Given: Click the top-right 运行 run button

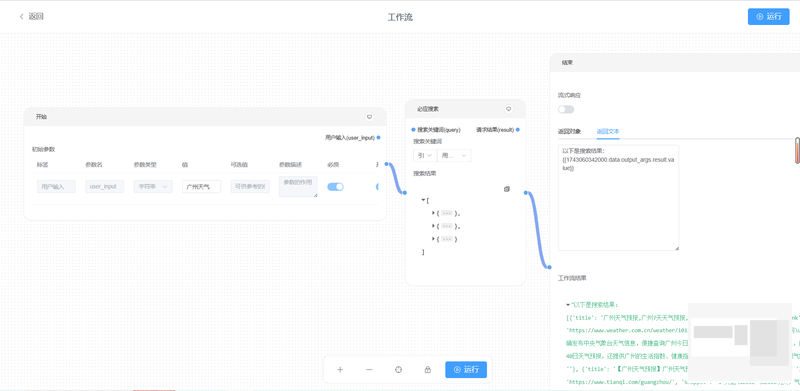Looking at the screenshot, I should pyautogui.click(x=768, y=16).
